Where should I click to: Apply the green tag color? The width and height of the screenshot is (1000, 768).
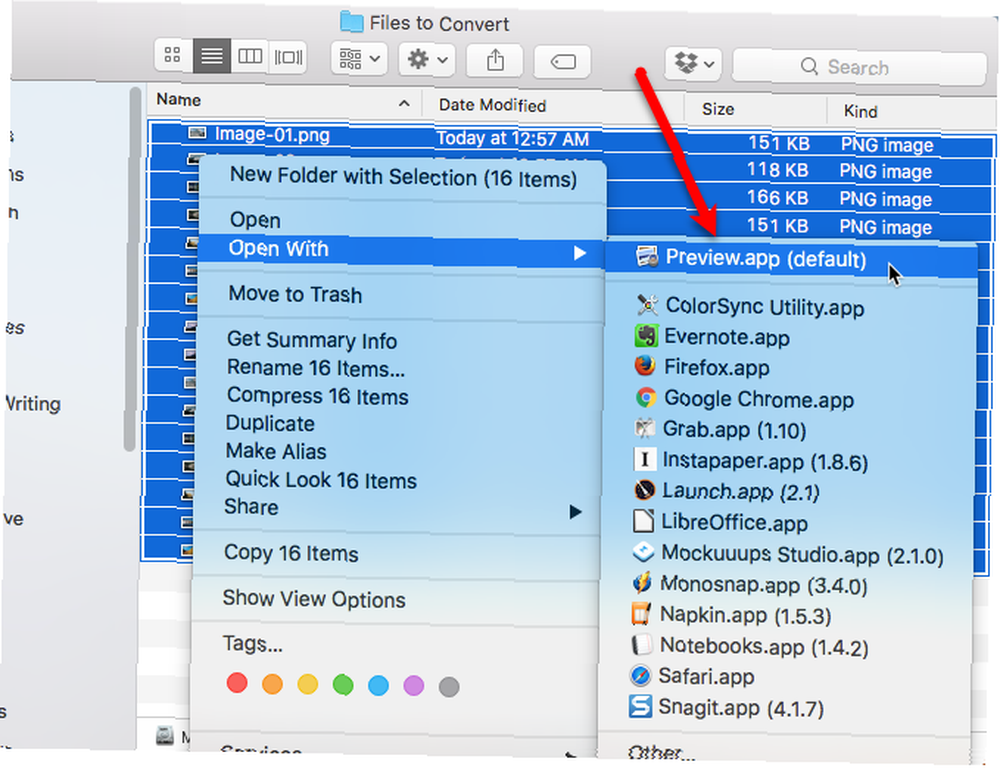tap(343, 685)
